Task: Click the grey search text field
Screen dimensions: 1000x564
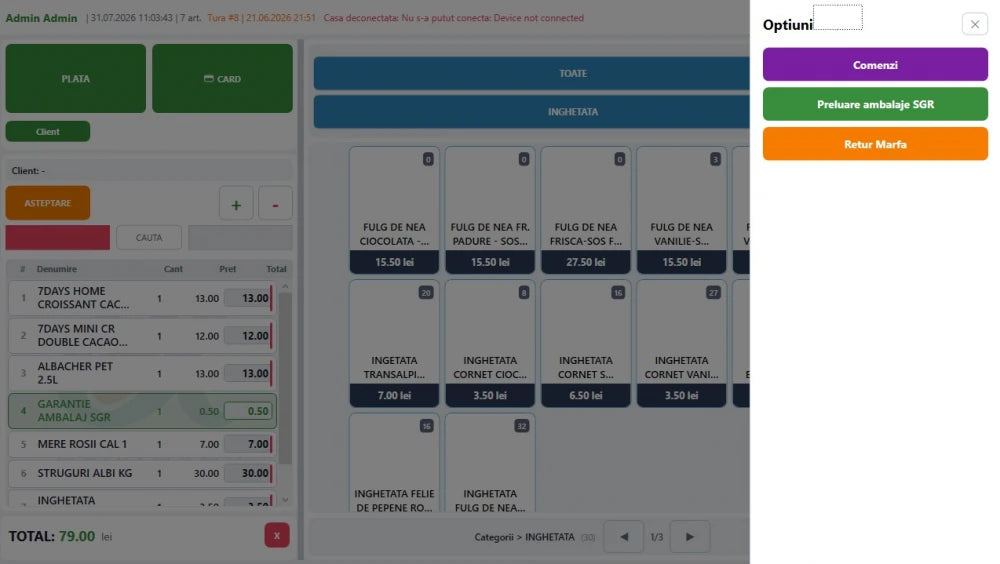Action: point(240,237)
